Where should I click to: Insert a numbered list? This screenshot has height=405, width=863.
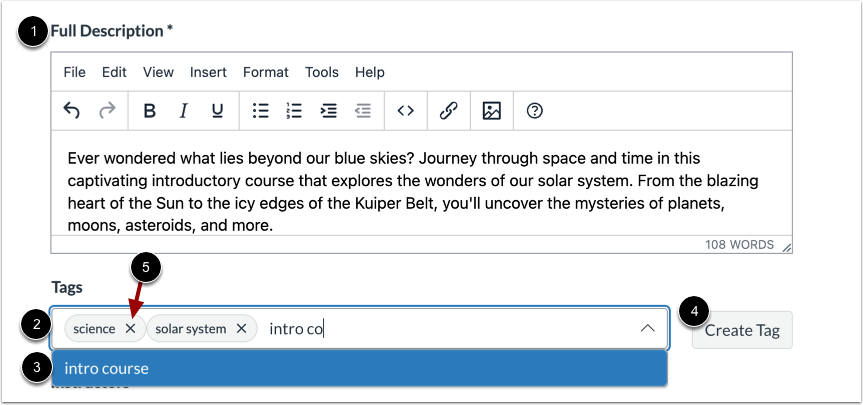click(x=294, y=111)
